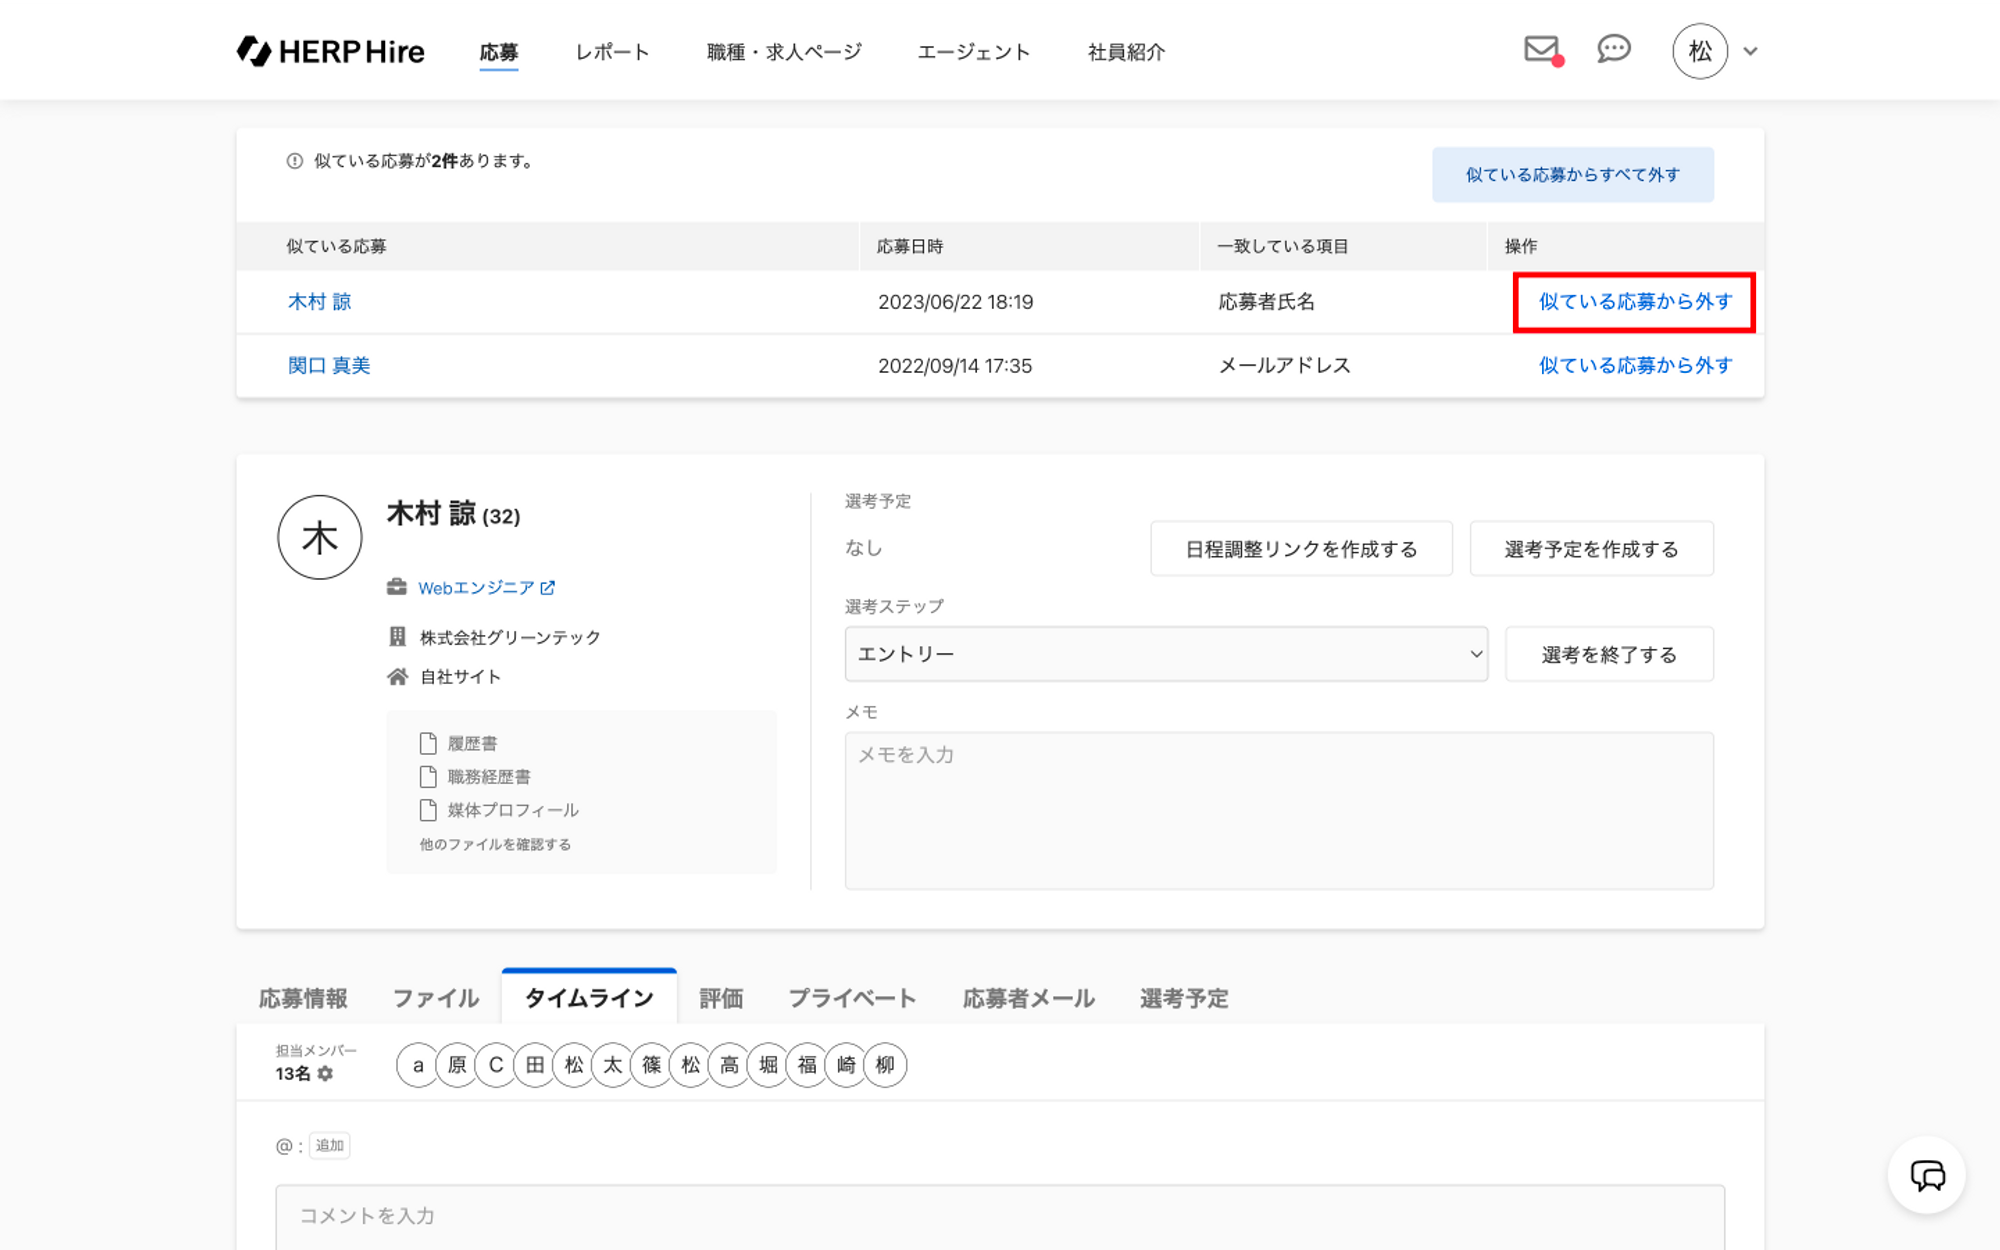
Task: Click the house icon beside 自社サイト
Action: 397,677
